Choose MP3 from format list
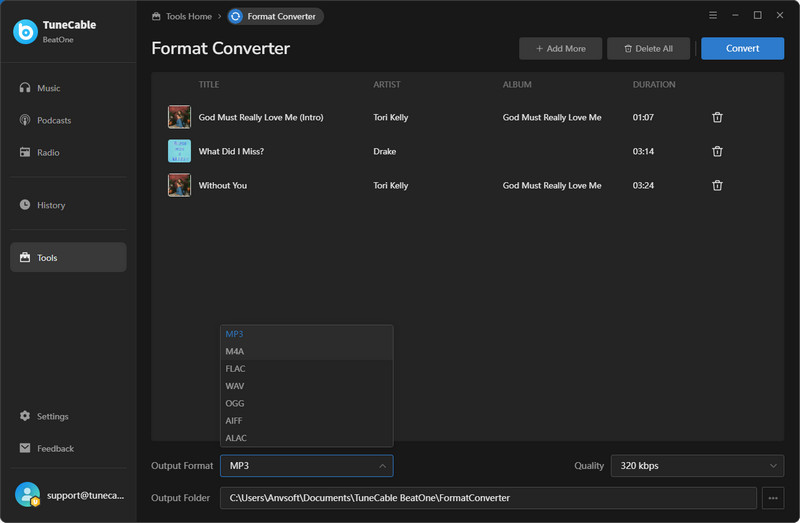This screenshot has width=800, height=523. 306,334
